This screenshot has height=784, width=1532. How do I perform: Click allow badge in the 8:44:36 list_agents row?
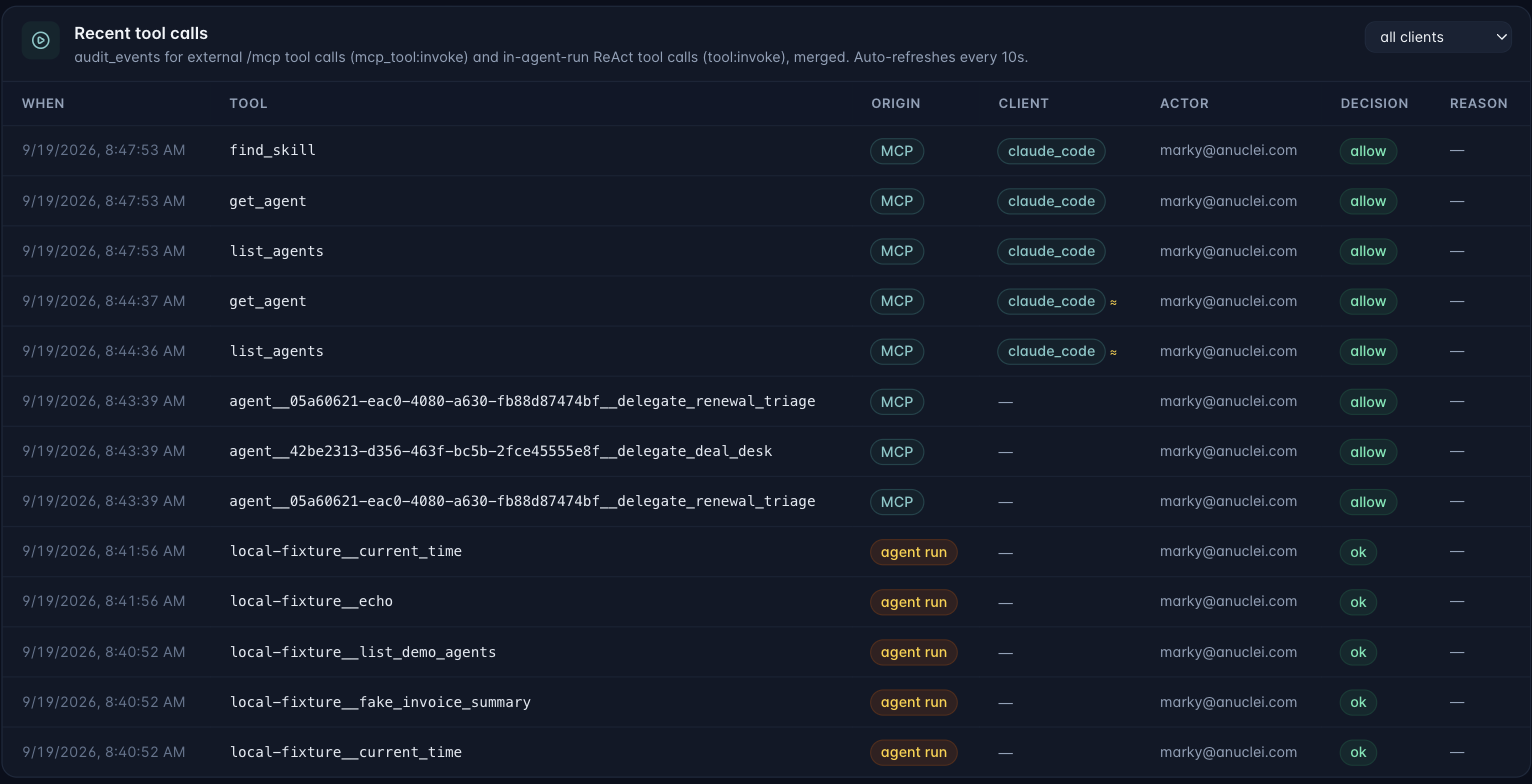[1368, 351]
